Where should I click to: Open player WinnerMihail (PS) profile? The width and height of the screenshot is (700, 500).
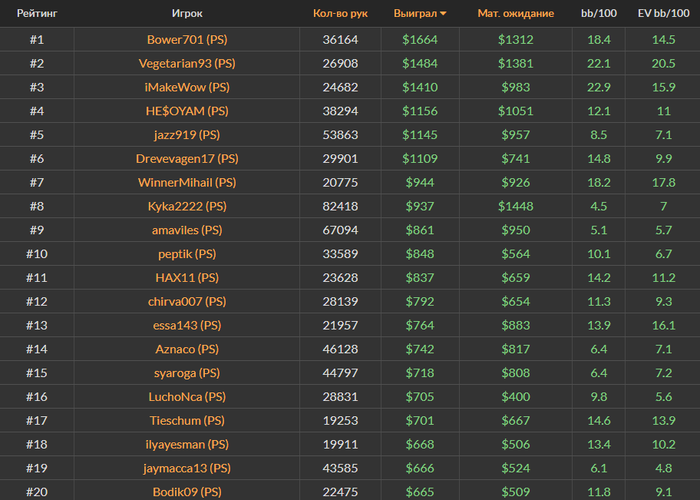click(x=187, y=183)
